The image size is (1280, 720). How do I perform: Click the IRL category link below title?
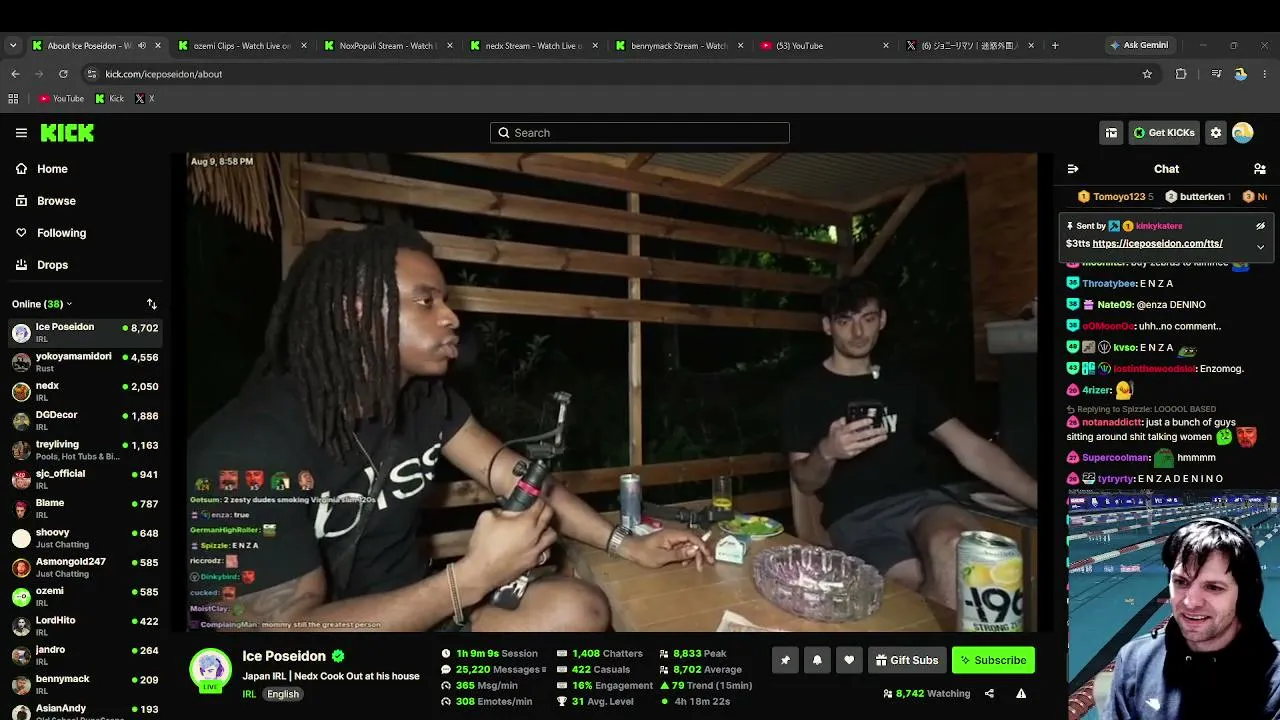(x=249, y=694)
